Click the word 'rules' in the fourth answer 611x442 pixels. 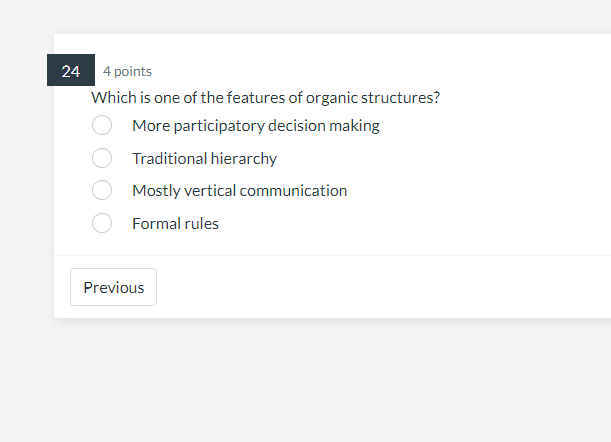coord(200,223)
